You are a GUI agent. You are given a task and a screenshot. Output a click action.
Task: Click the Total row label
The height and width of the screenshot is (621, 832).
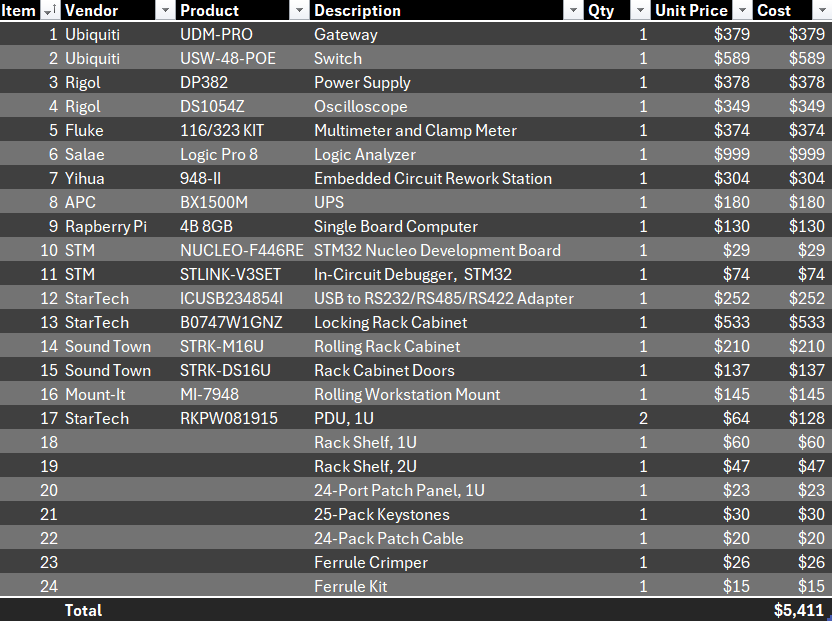(x=83, y=610)
